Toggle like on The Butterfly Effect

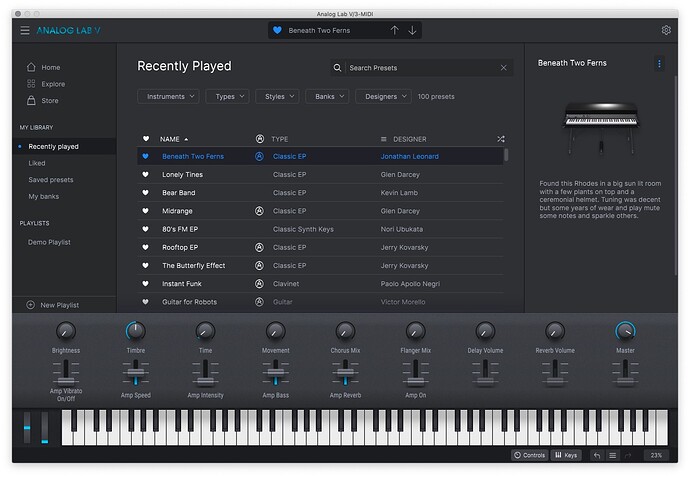click(x=146, y=265)
